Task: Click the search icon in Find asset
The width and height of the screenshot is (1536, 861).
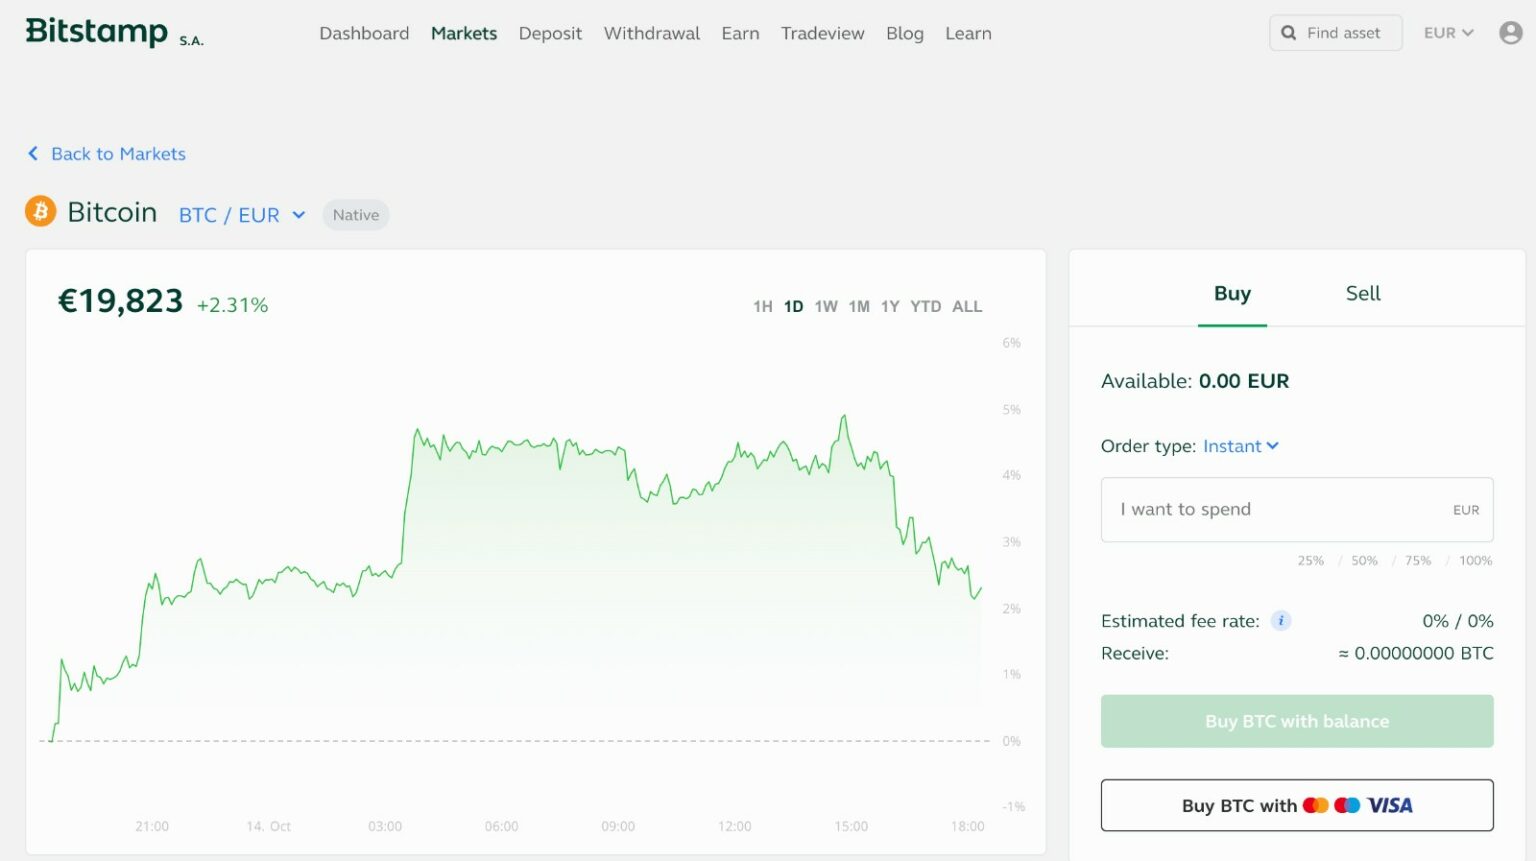Action: 1290,32
